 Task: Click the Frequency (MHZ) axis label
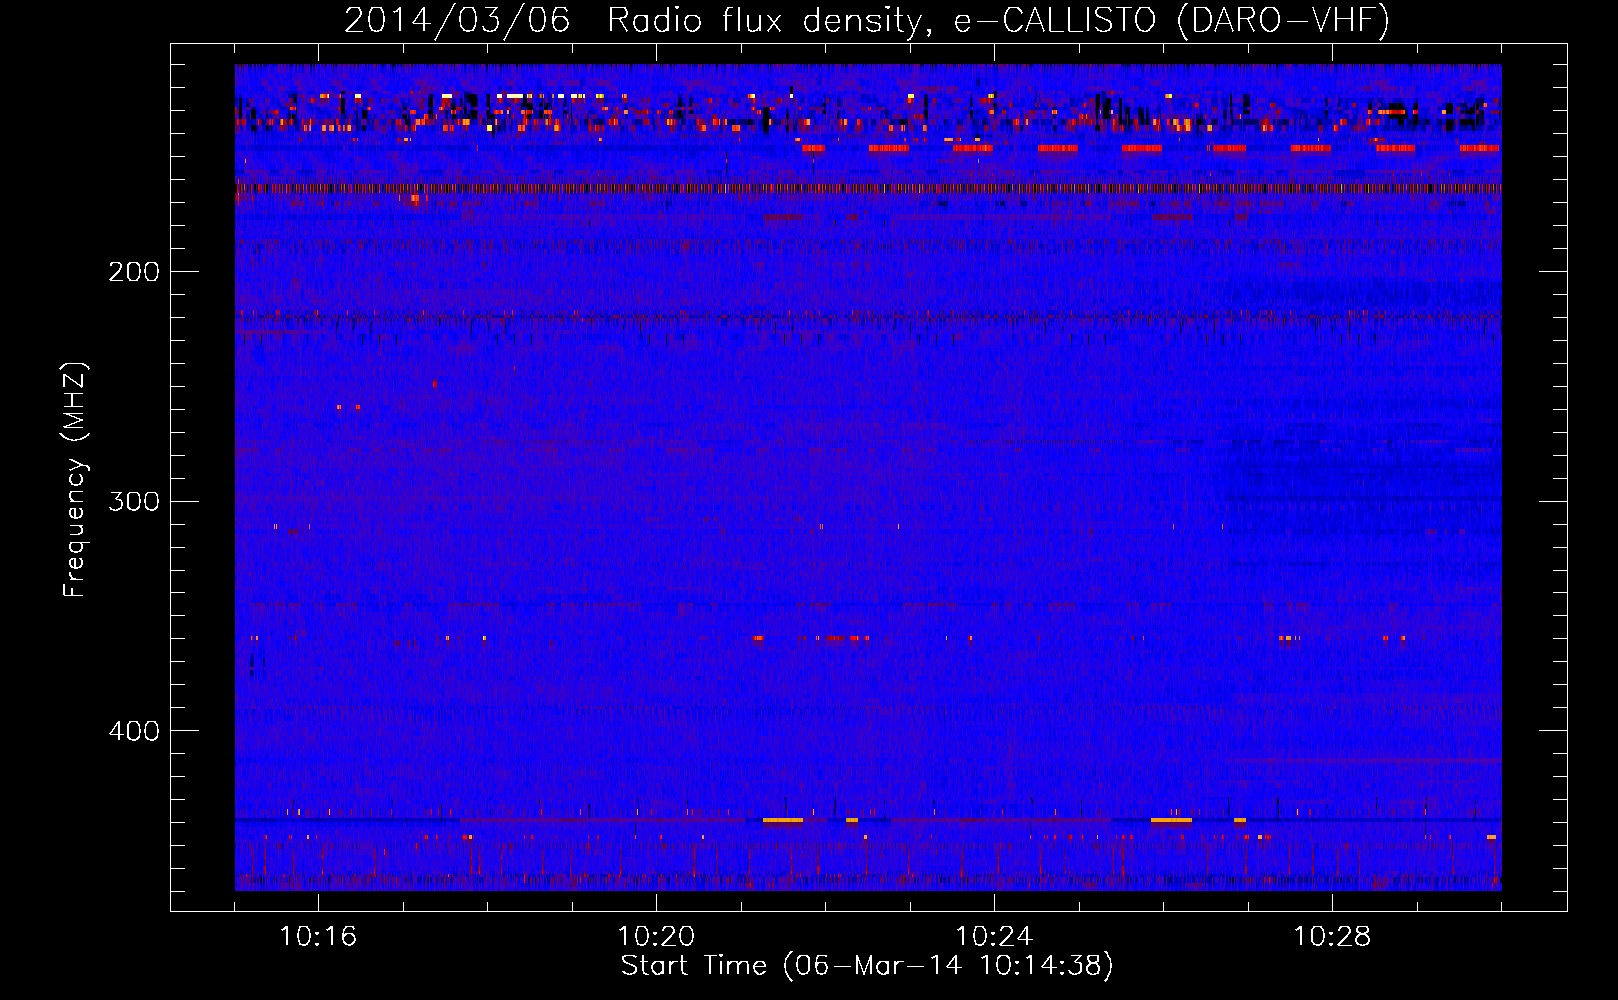click(75, 480)
